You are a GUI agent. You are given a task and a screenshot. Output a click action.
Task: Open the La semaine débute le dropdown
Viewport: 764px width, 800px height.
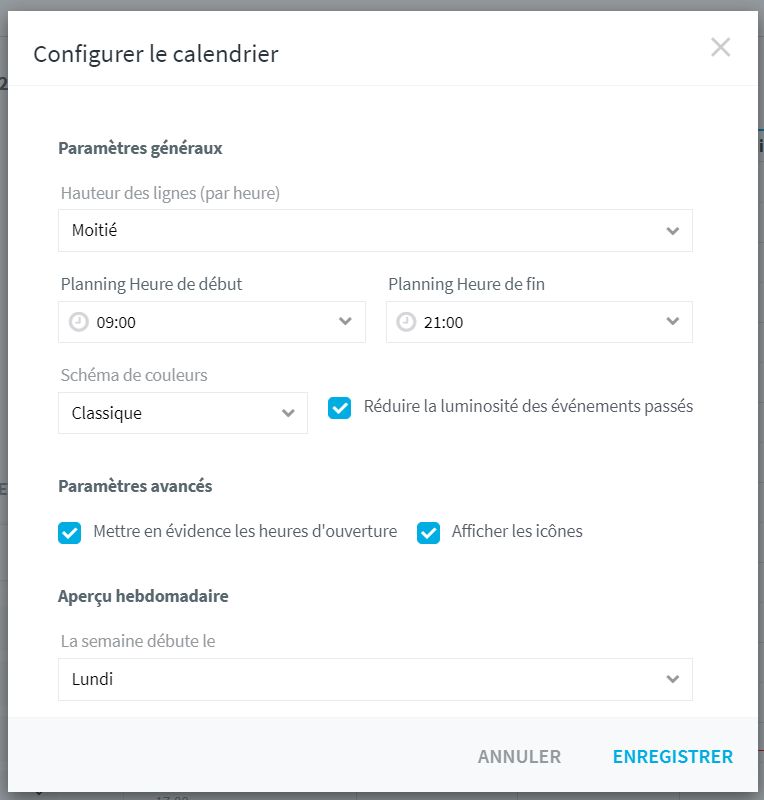click(375, 679)
